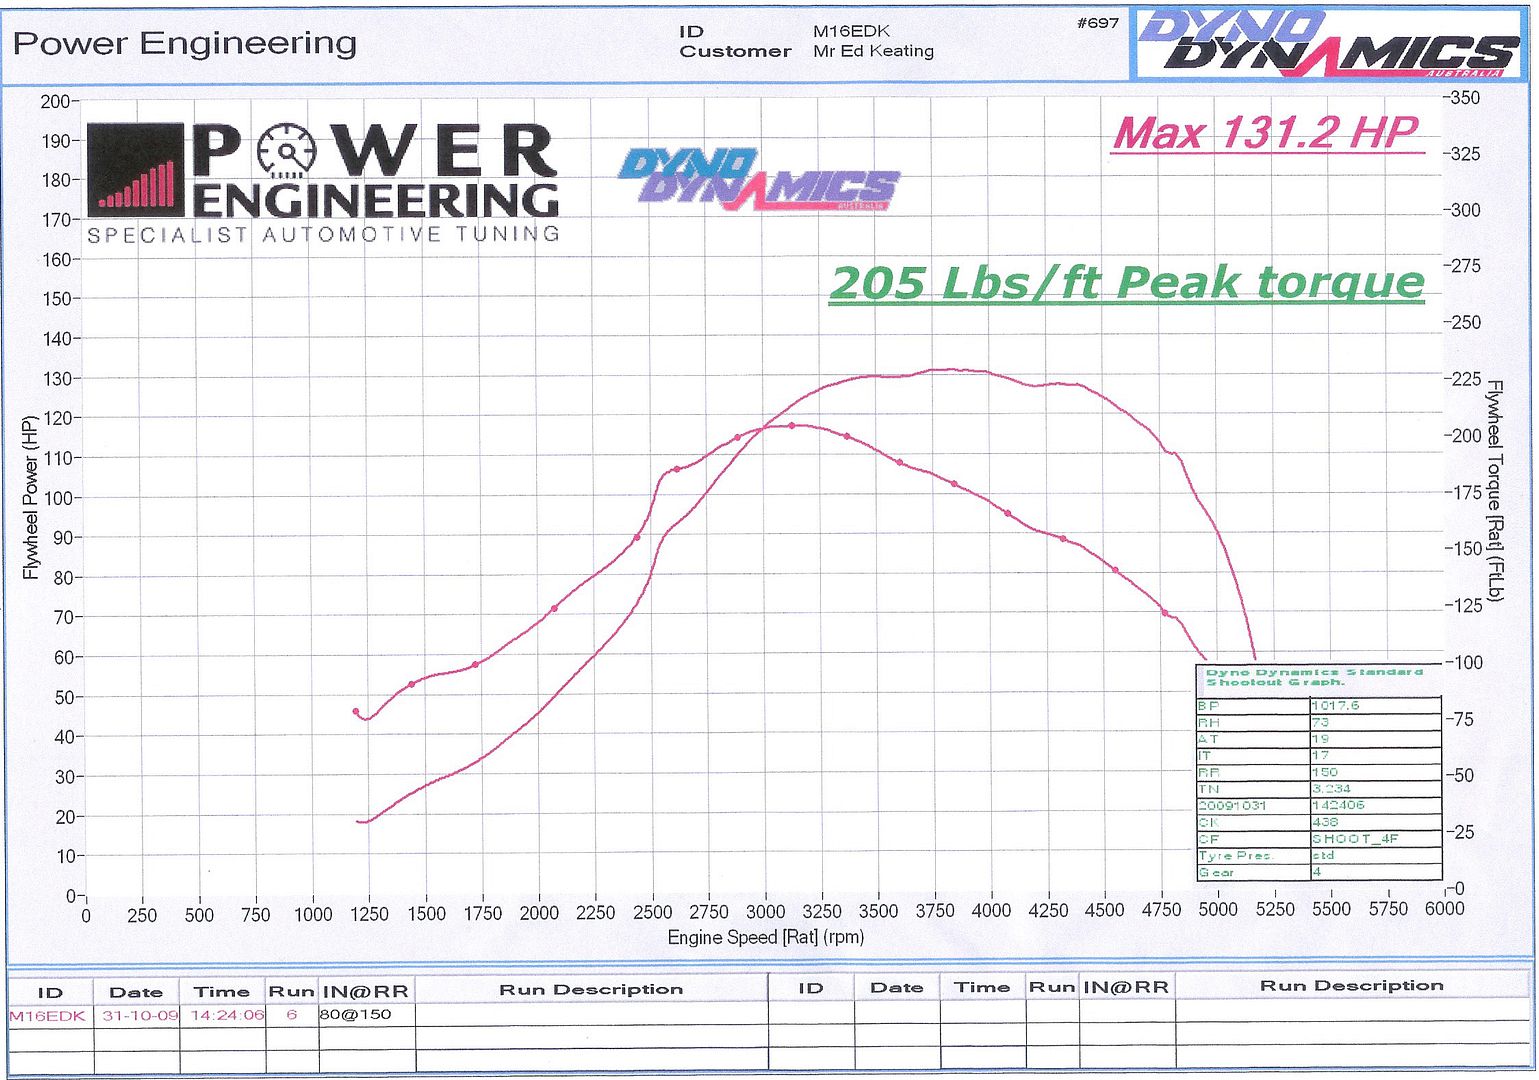Click the 'Power Engineering' title at the top left
This screenshot has height=1080, width=1539.
click(185, 43)
